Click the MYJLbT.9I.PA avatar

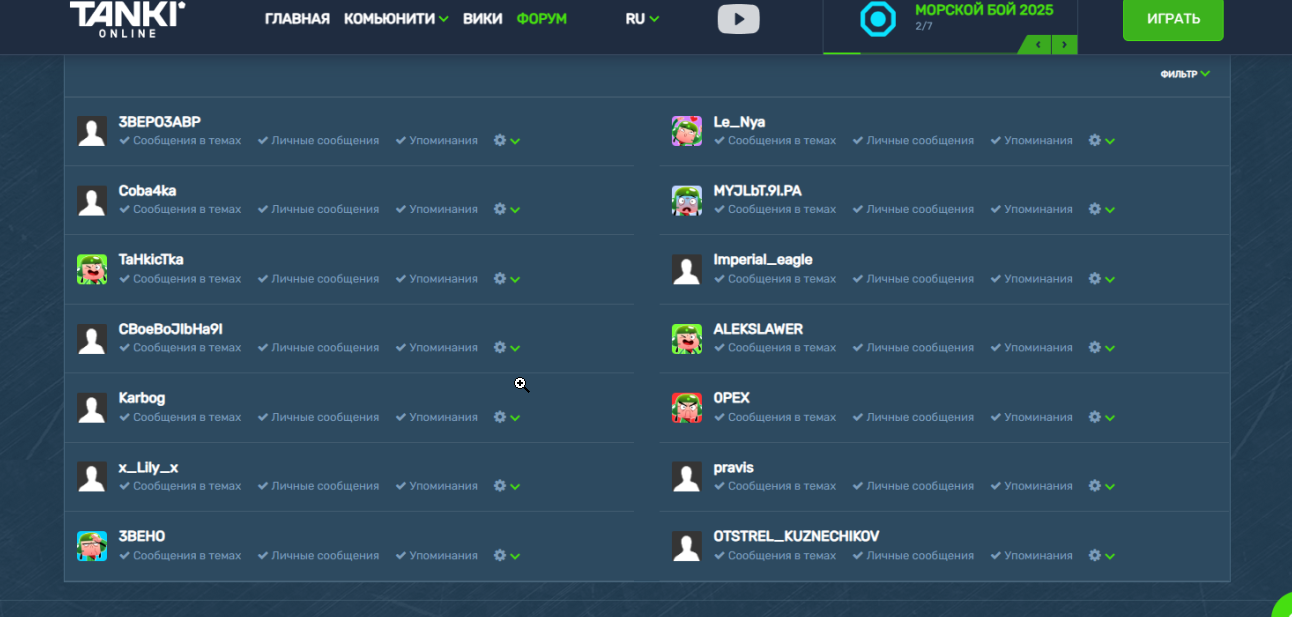tap(687, 200)
